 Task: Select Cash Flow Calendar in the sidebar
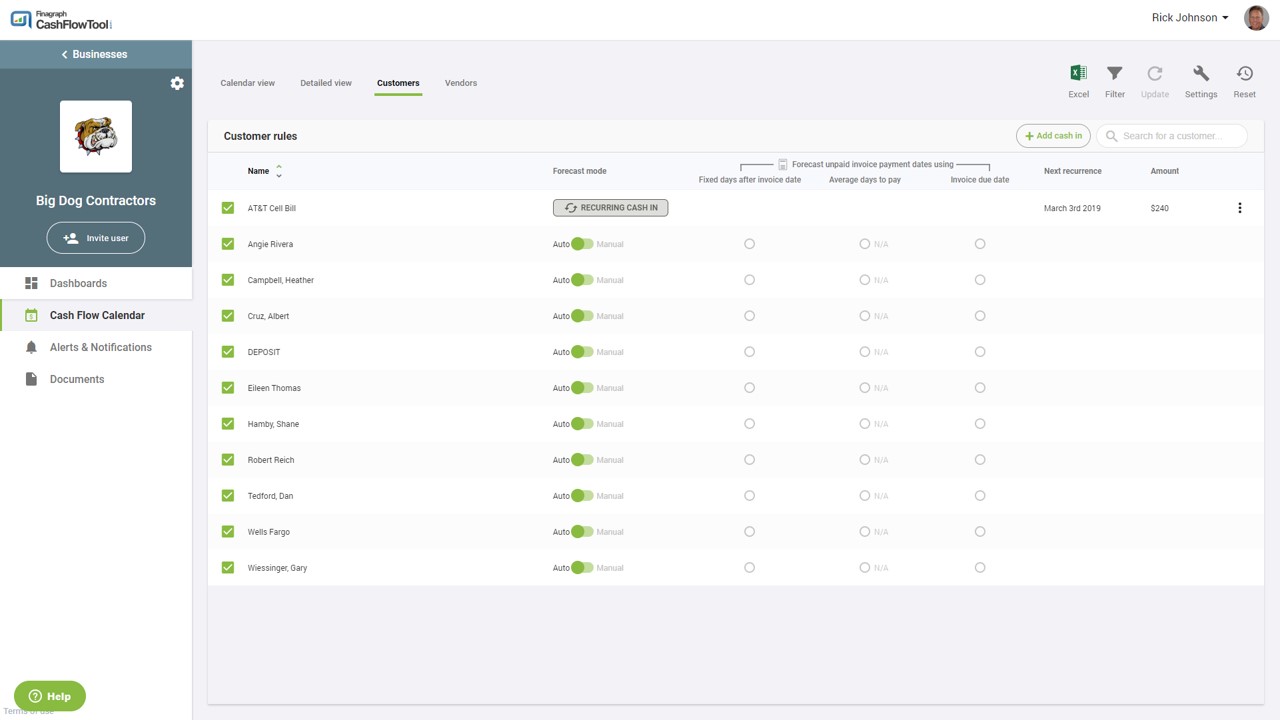pos(96,315)
